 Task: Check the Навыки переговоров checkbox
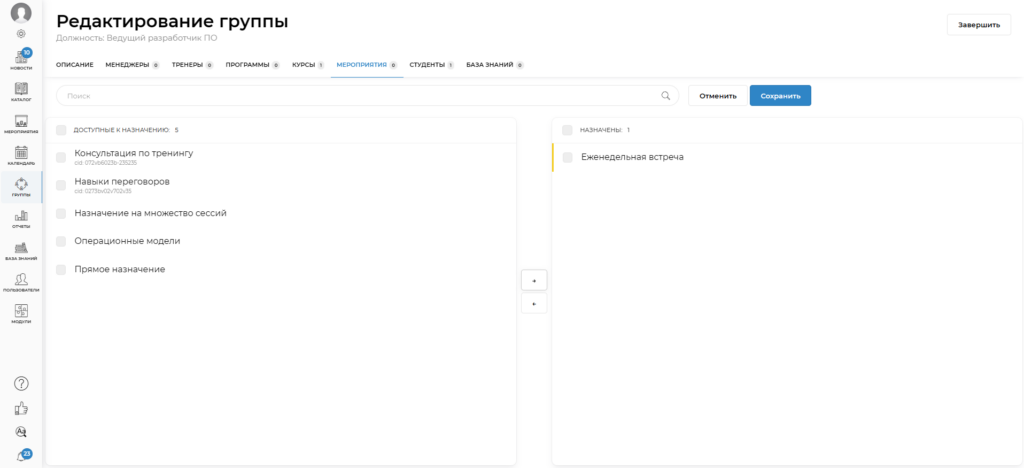tap(61, 185)
